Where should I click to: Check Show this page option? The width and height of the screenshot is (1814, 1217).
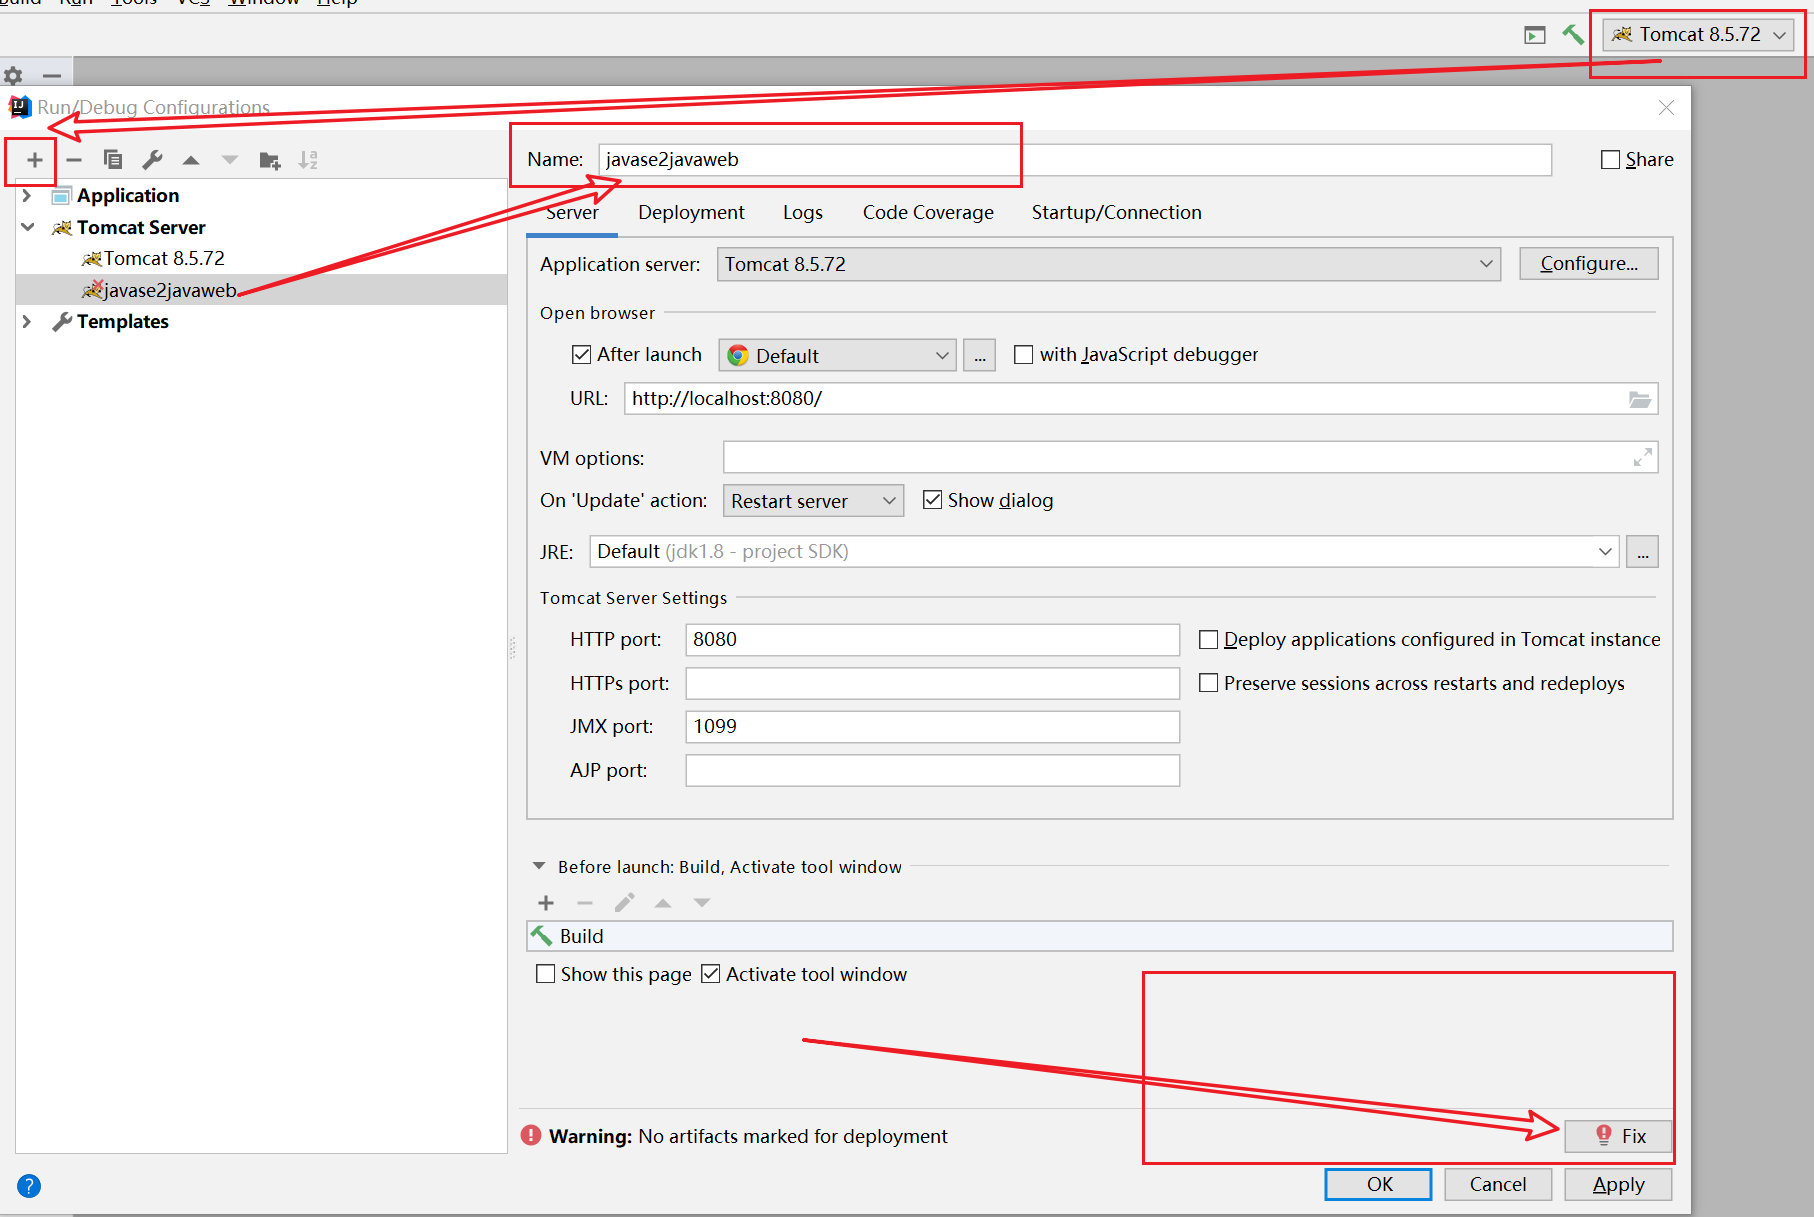tap(545, 974)
